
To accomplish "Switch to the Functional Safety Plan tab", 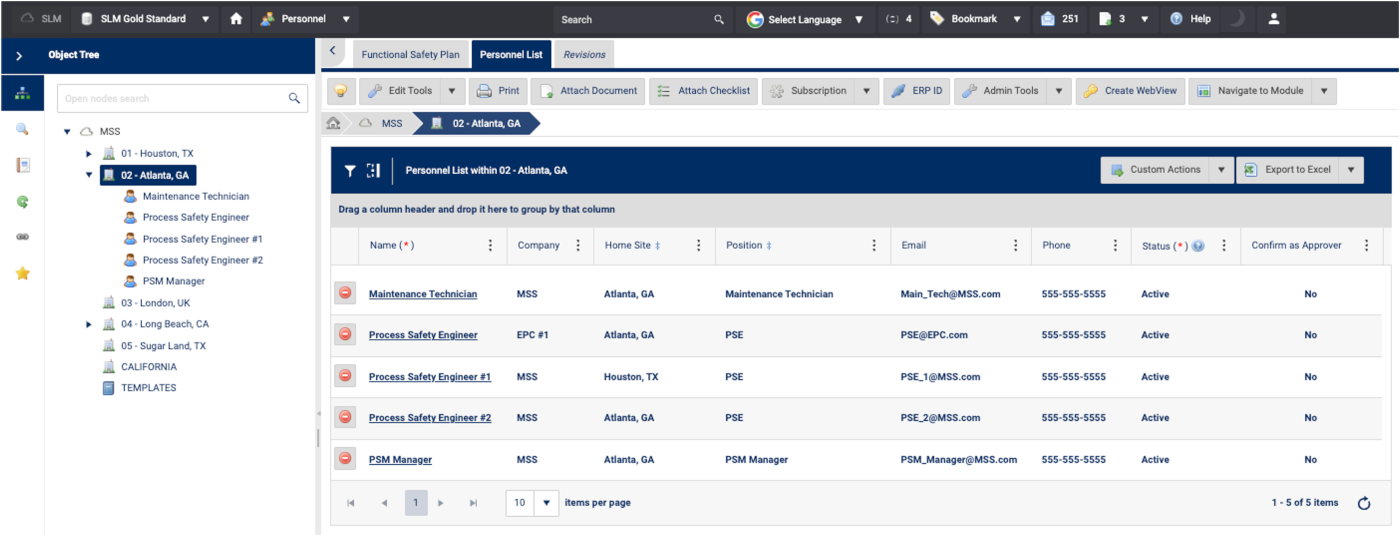I will pos(410,55).
